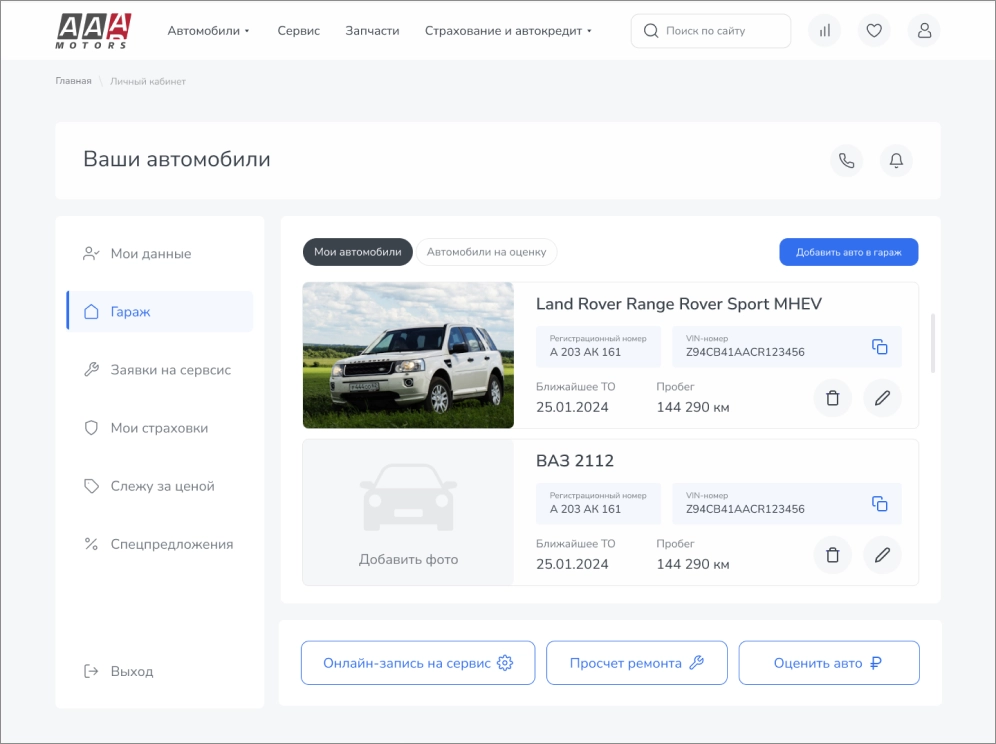Edit the Land Rover Range Rover Sport car
This screenshot has height=744, width=996.
pyautogui.click(x=882, y=398)
